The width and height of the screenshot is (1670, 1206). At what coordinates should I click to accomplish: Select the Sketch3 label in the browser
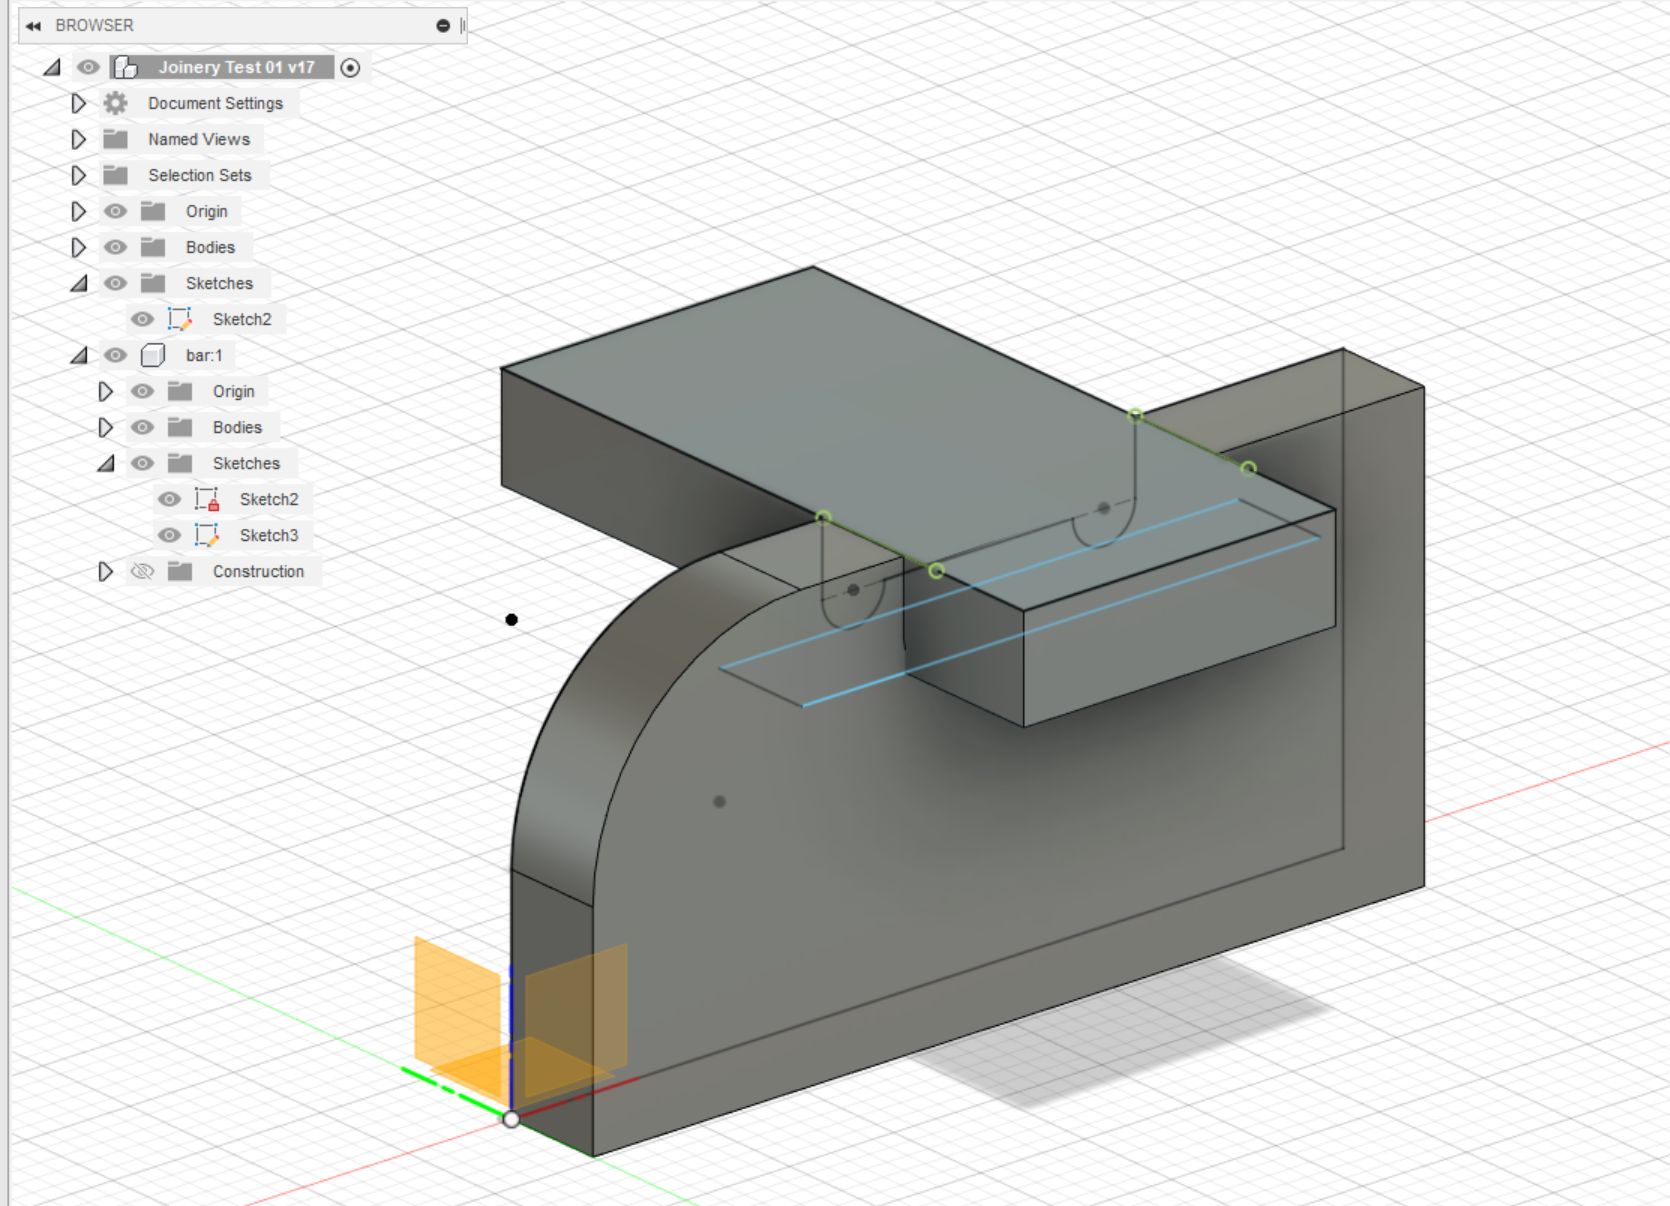coord(269,535)
